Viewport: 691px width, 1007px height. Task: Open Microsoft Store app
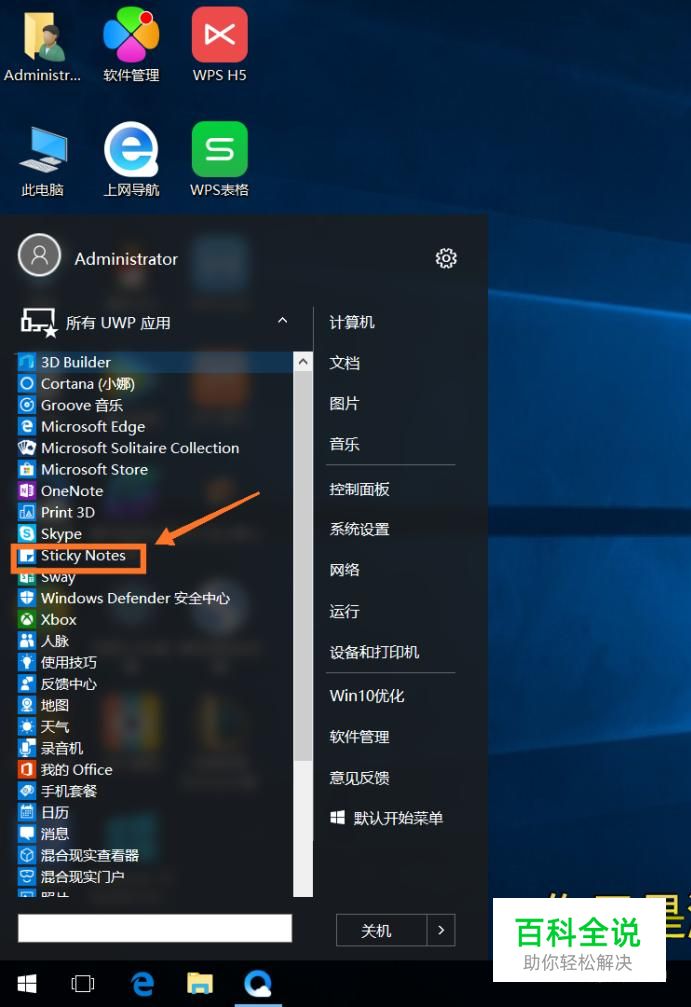pos(154,469)
